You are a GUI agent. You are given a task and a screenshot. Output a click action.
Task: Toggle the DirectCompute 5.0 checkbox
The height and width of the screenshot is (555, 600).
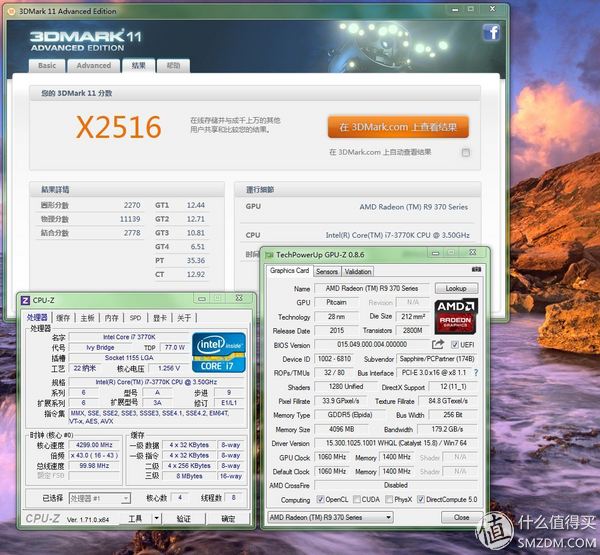coord(421,500)
